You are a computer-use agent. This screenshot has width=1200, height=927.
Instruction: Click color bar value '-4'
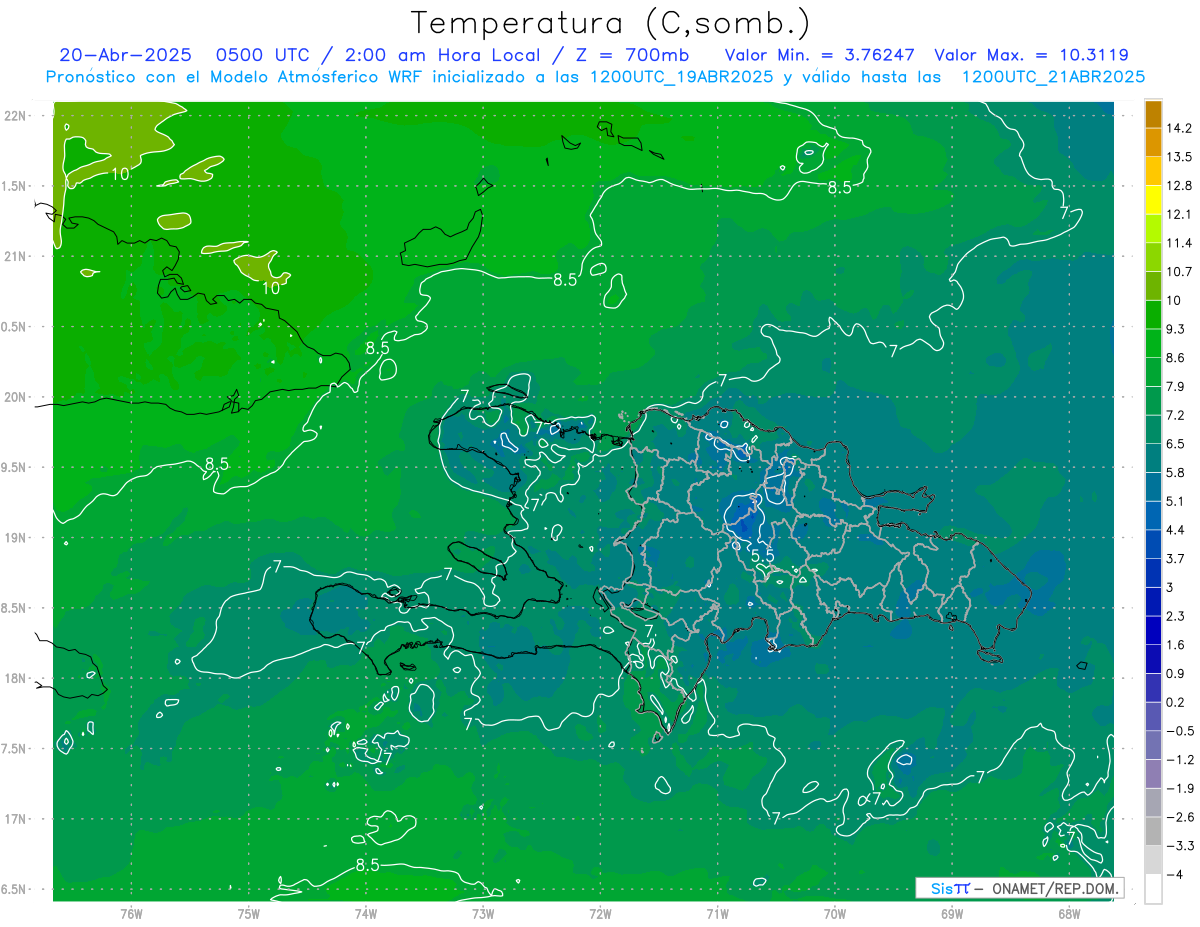pyautogui.click(x=1174, y=874)
